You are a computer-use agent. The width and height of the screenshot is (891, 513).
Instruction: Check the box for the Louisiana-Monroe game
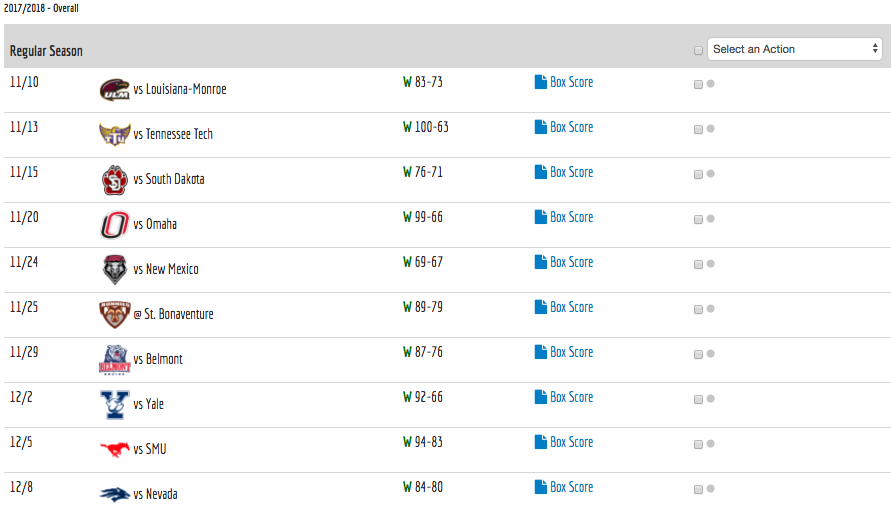click(x=698, y=84)
